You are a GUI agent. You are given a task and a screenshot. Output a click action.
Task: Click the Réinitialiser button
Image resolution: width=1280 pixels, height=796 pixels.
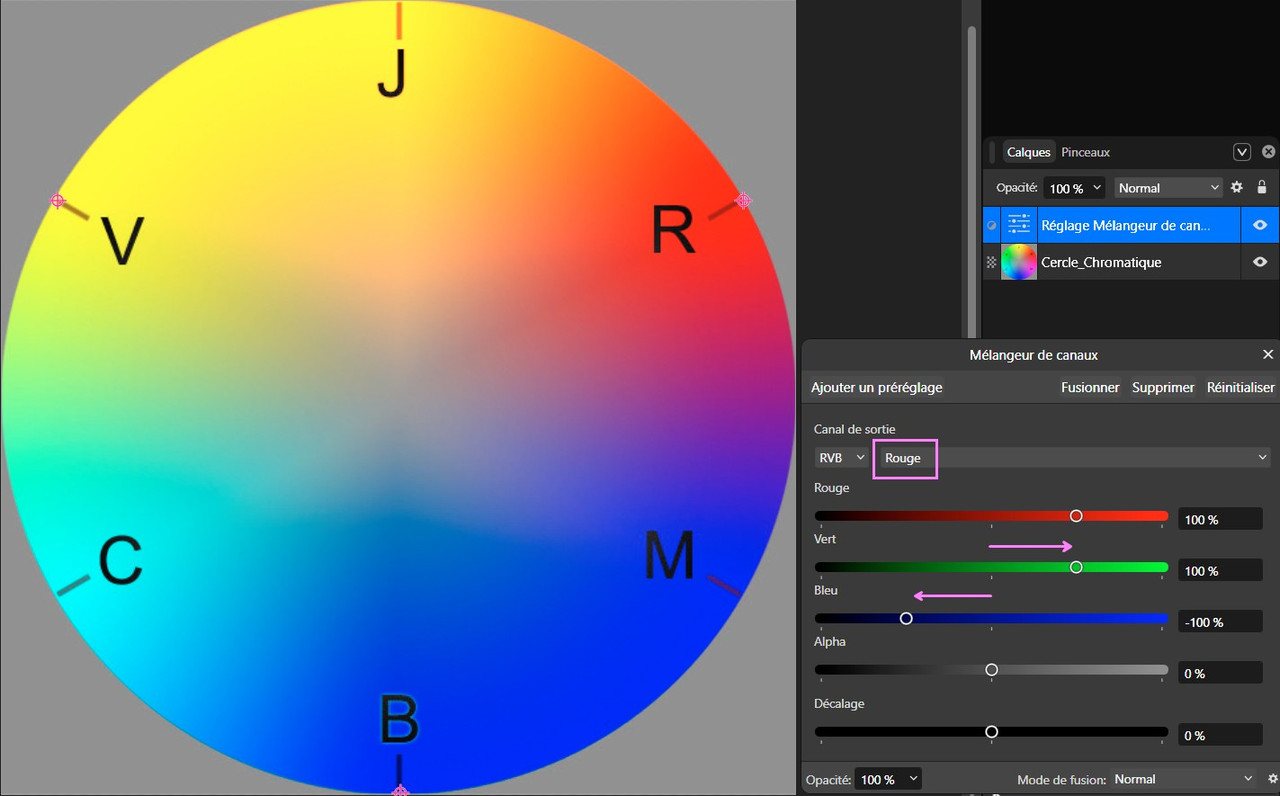[x=1241, y=387]
